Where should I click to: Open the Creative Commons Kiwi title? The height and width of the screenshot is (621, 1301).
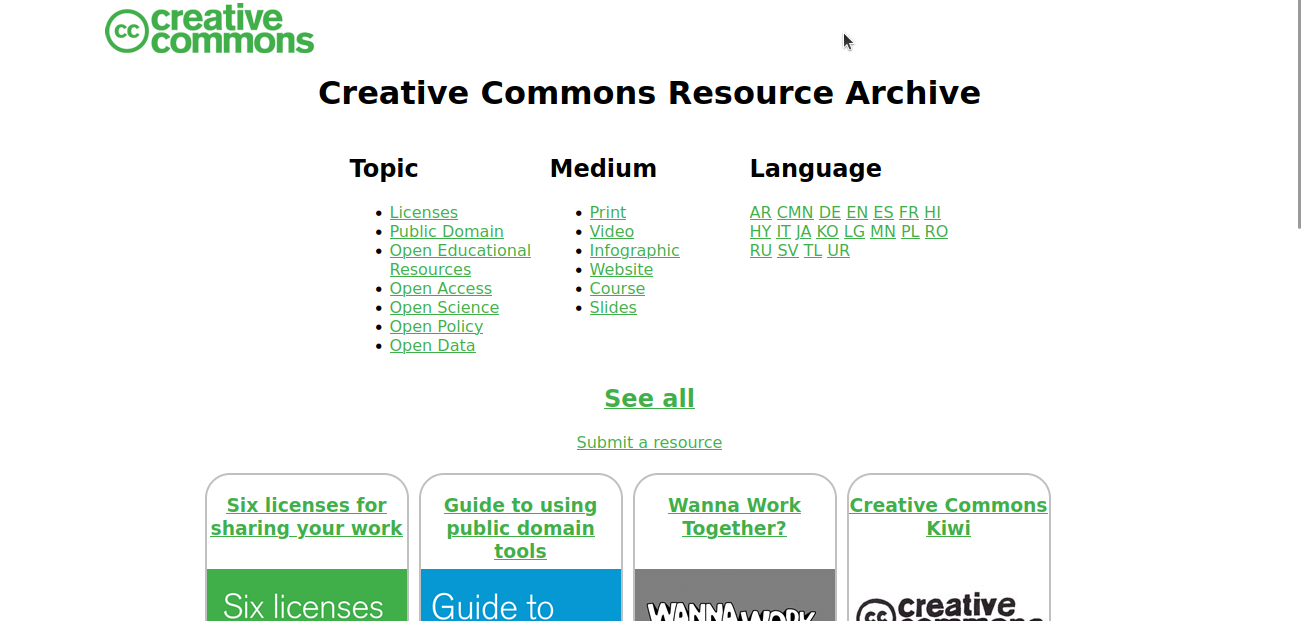pyautogui.click(x=949, y=517)
